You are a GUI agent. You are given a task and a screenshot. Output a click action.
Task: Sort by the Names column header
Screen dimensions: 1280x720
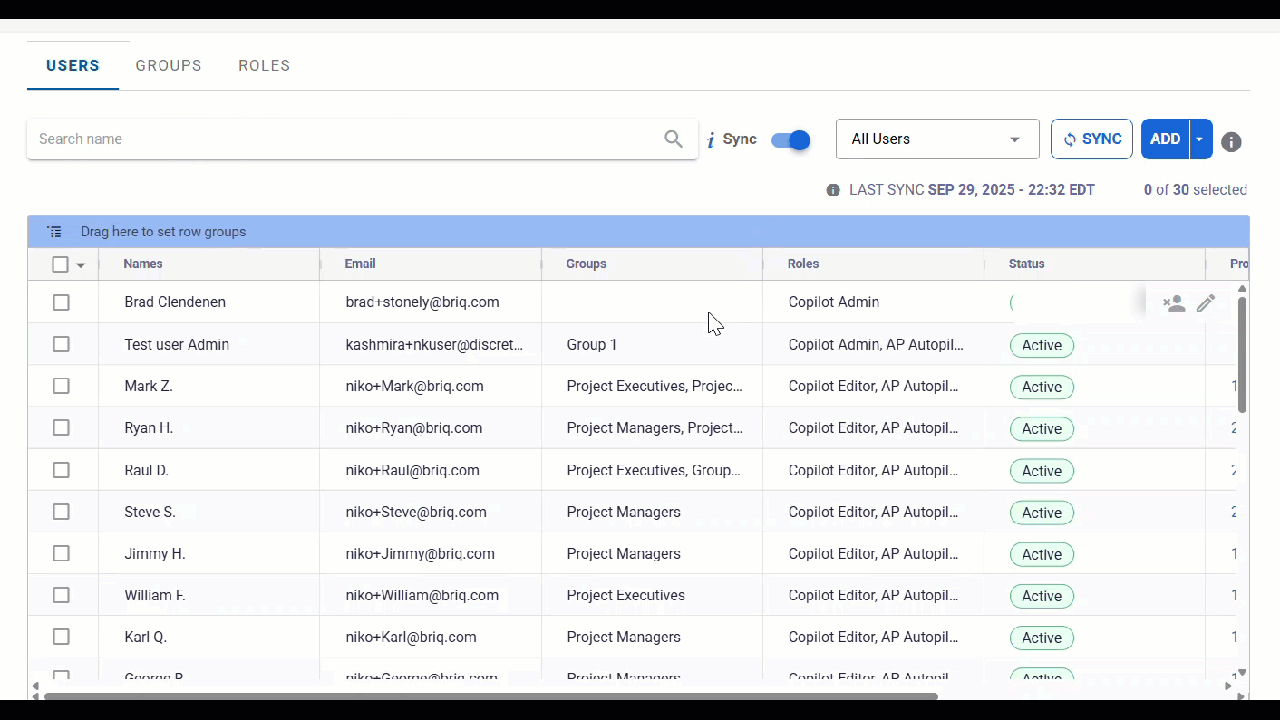click(143, 264)
